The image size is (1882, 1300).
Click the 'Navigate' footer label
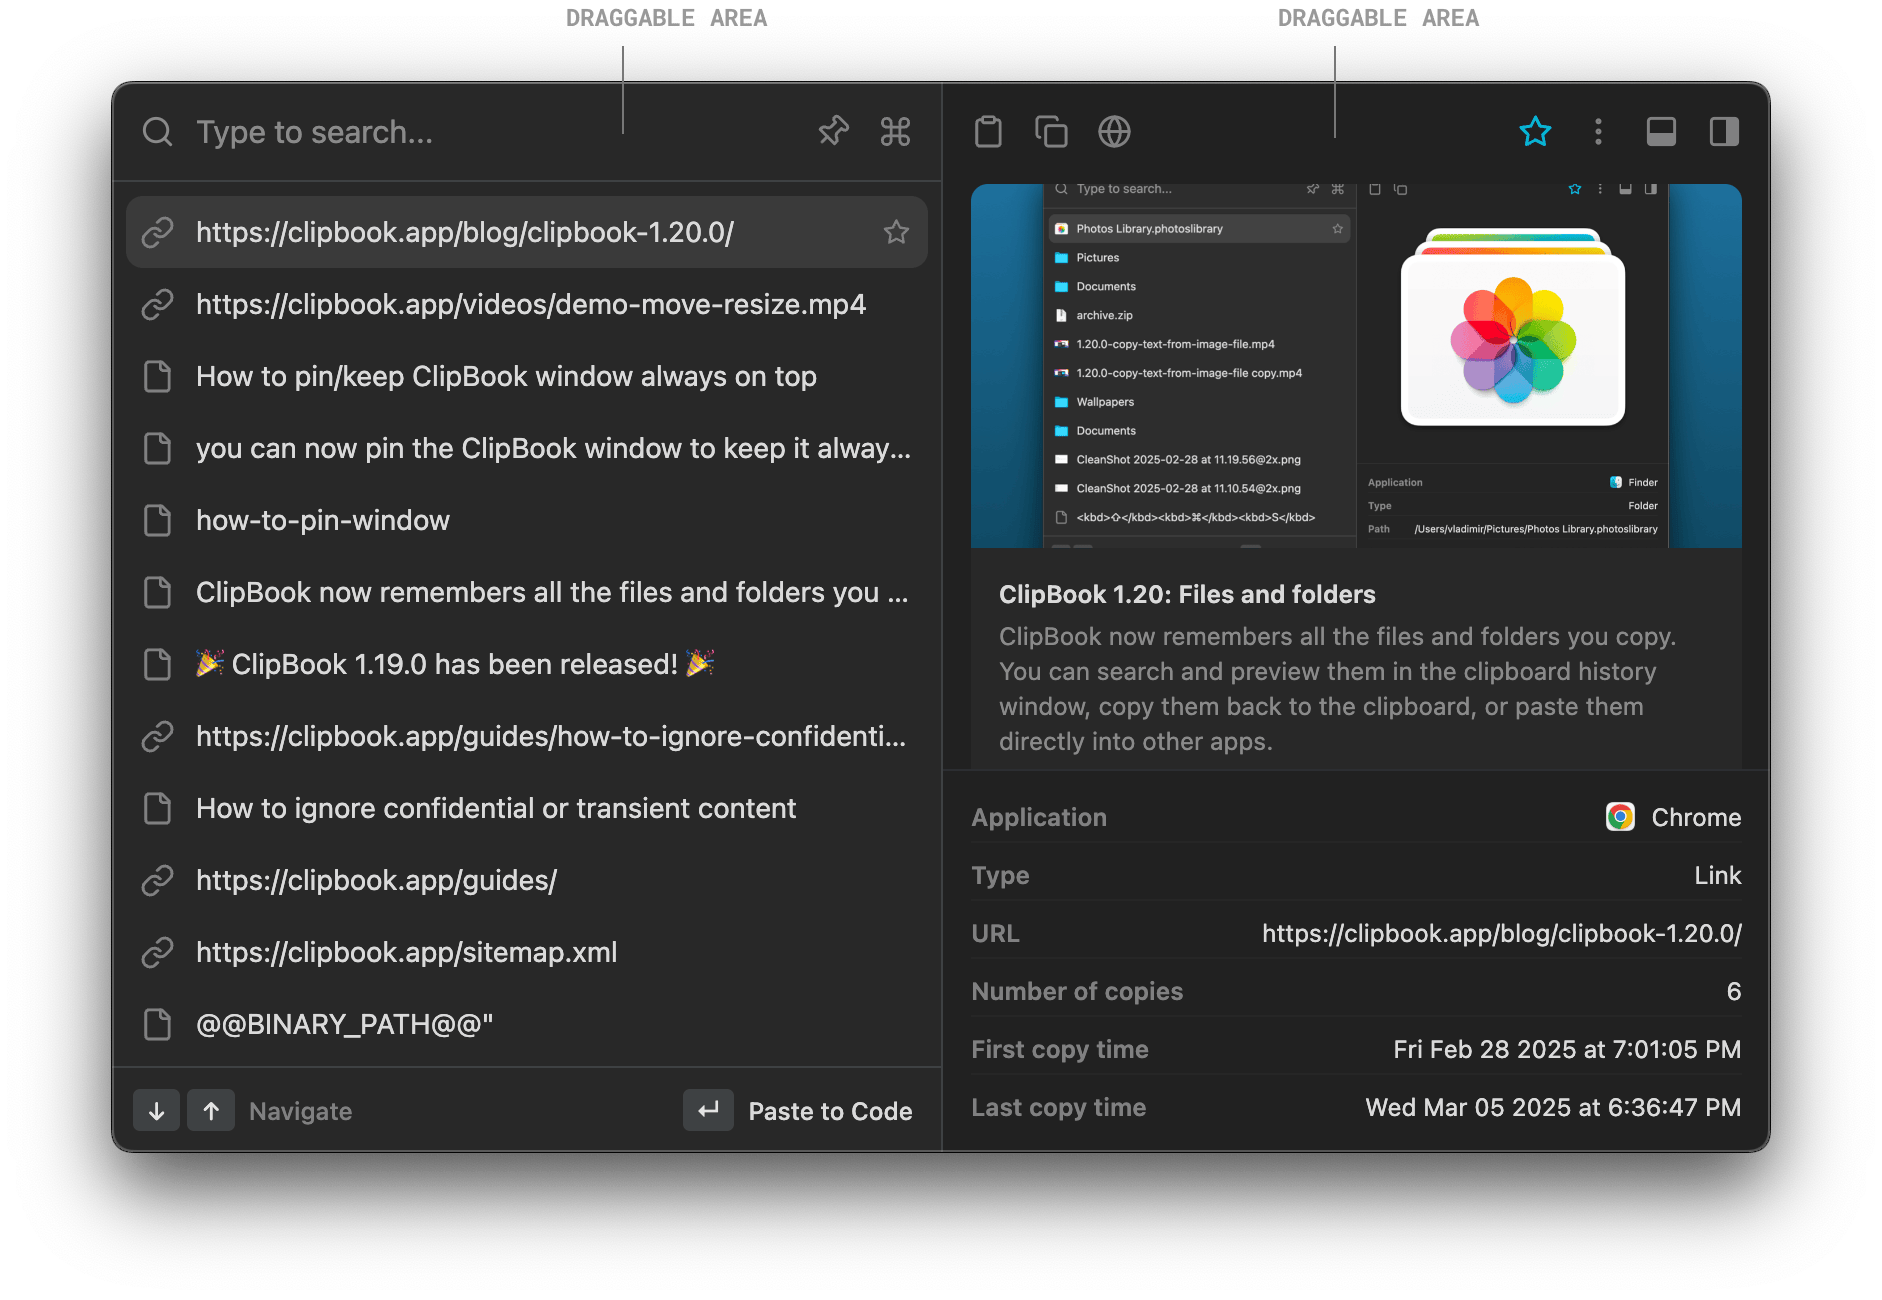pos(300,1111)
